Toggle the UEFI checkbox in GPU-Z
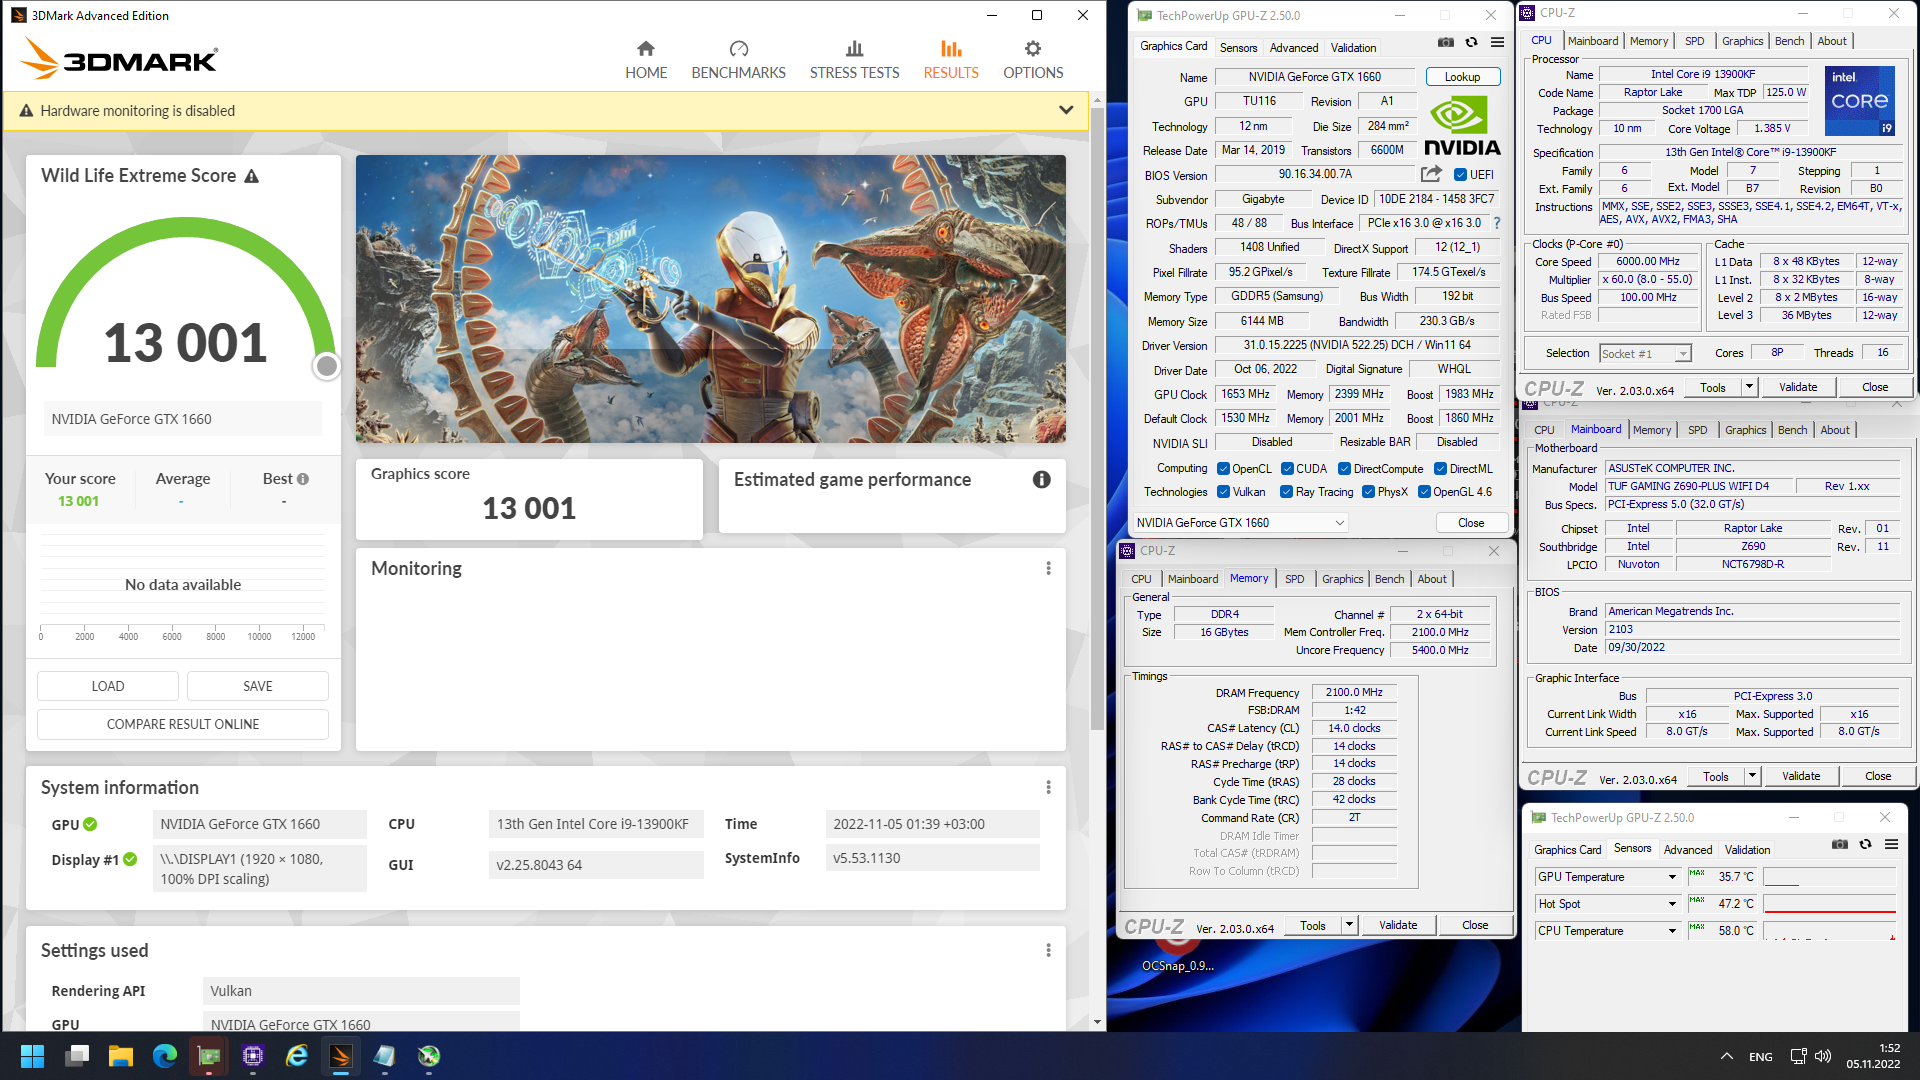This screenshot has width=1920, height=1080. (x=1460, y=175)
